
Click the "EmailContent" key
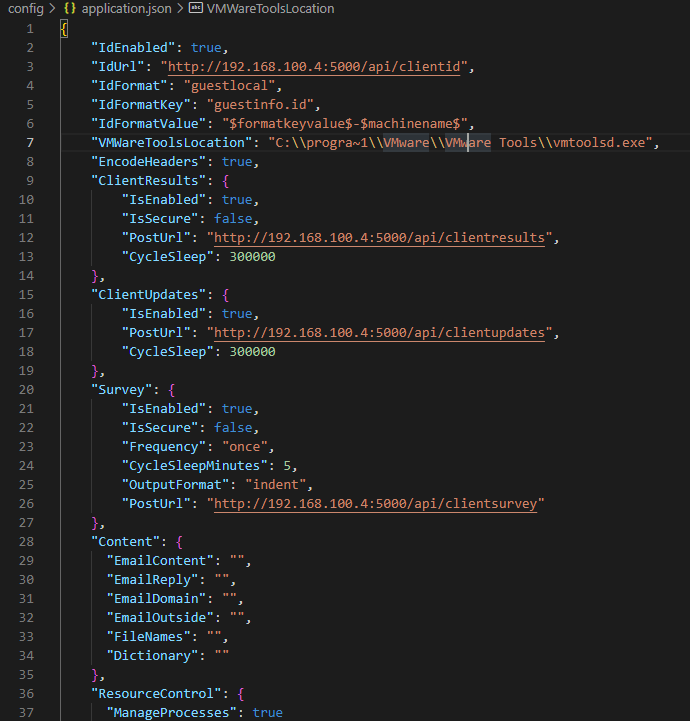click(x=160, y=561)
